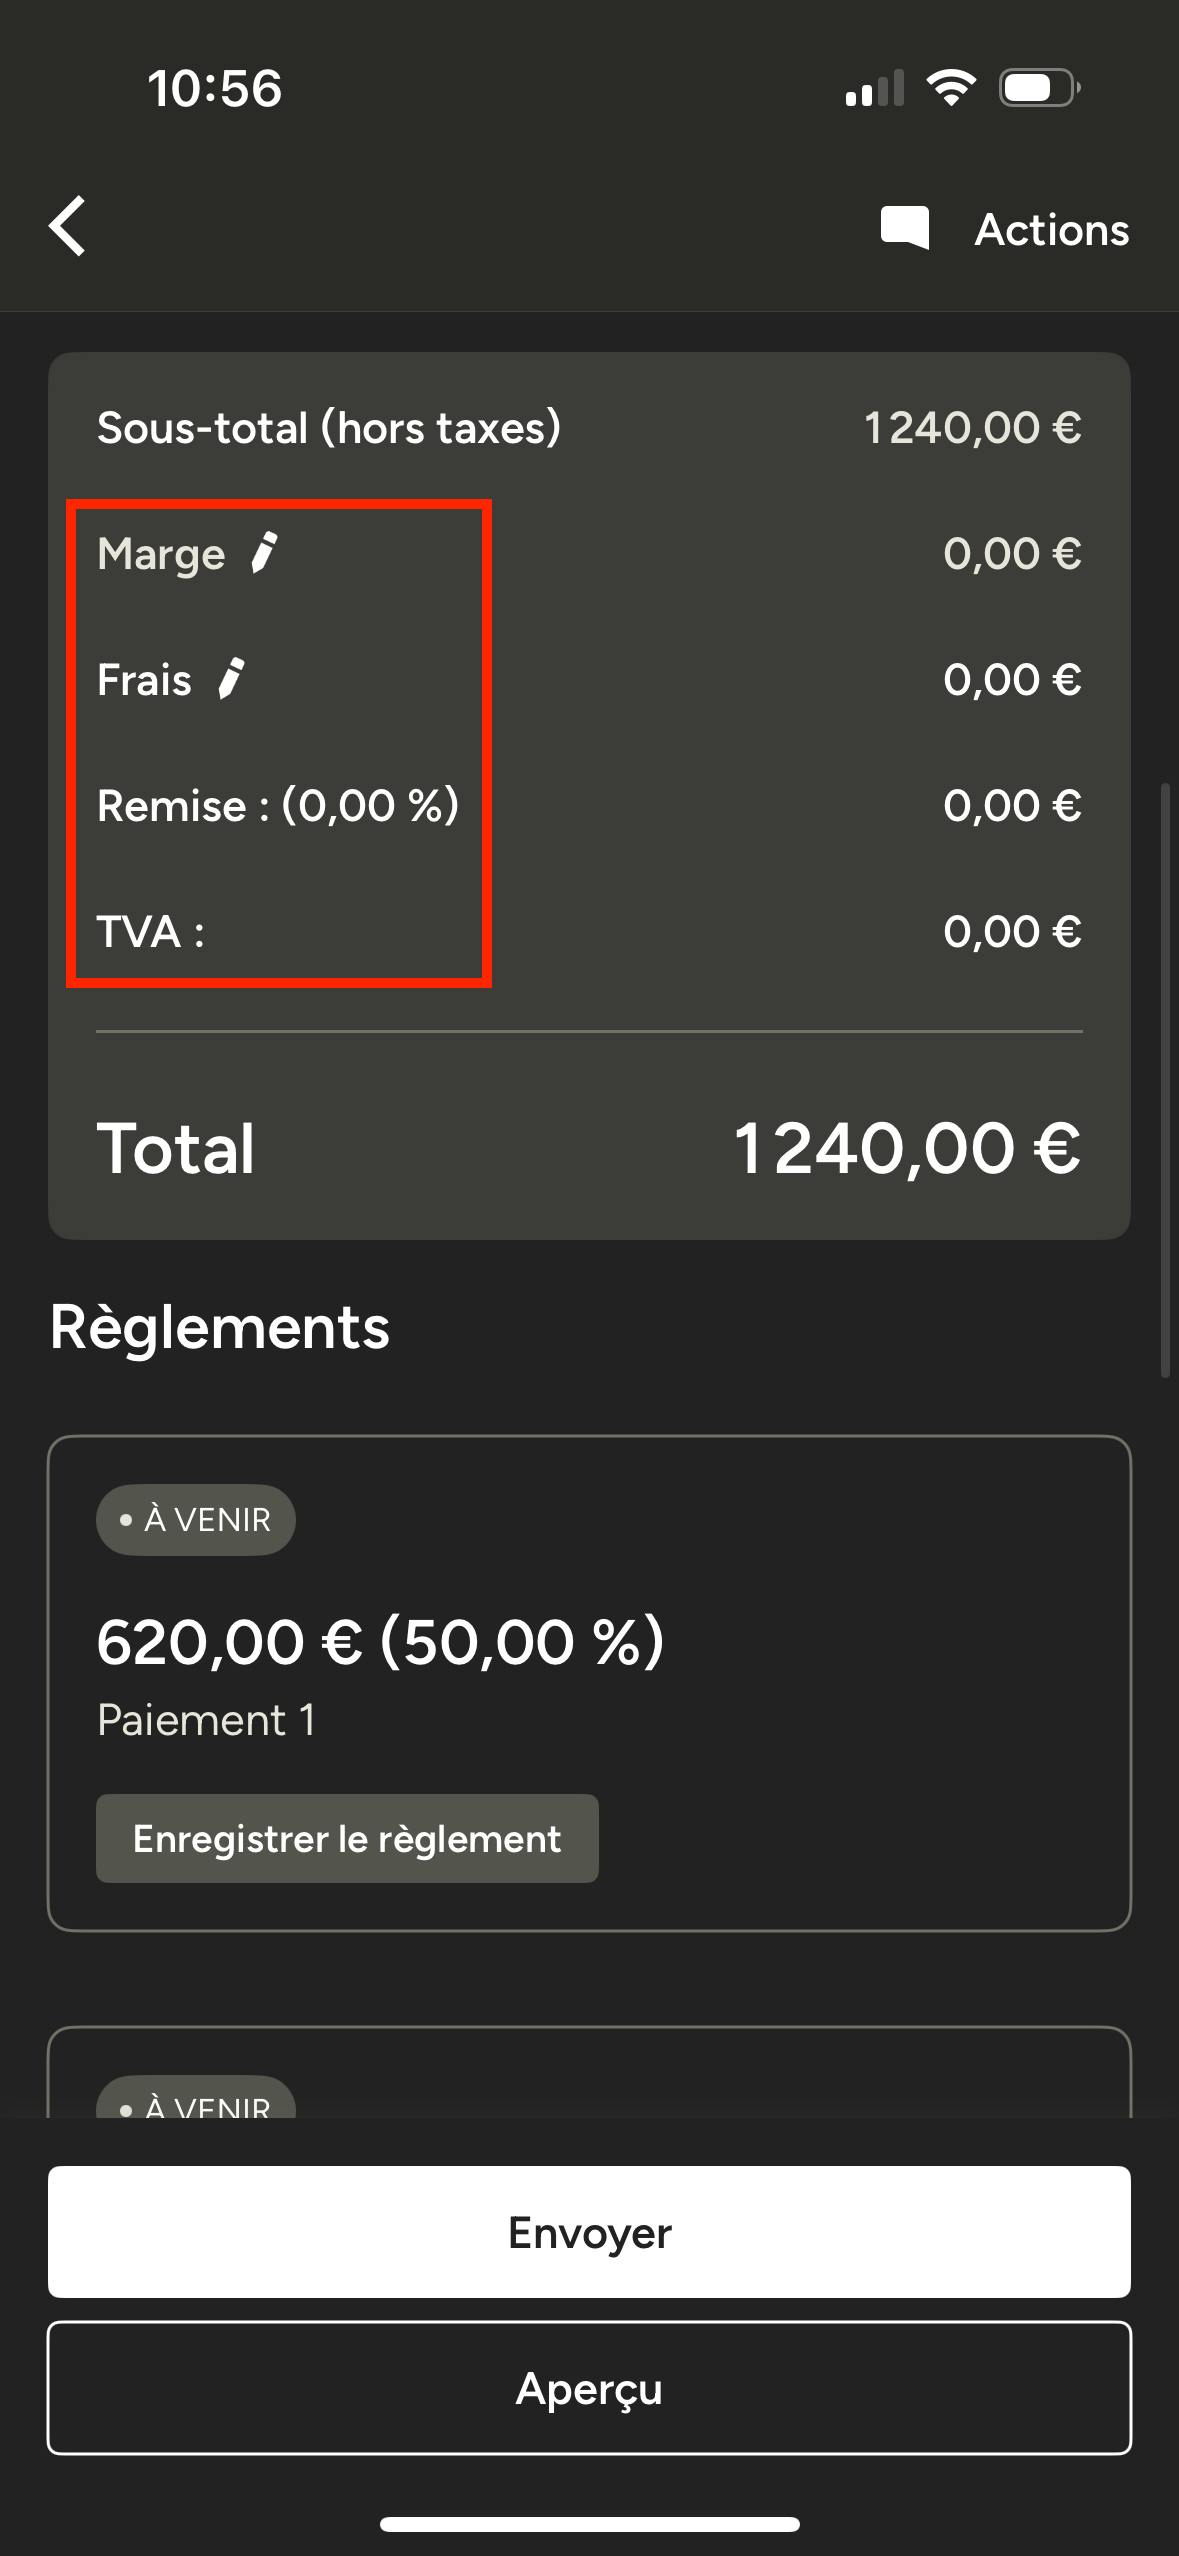Select the Remise (0,00 %) row
Screen dimensions: 1179x2556
coord(589,805)
